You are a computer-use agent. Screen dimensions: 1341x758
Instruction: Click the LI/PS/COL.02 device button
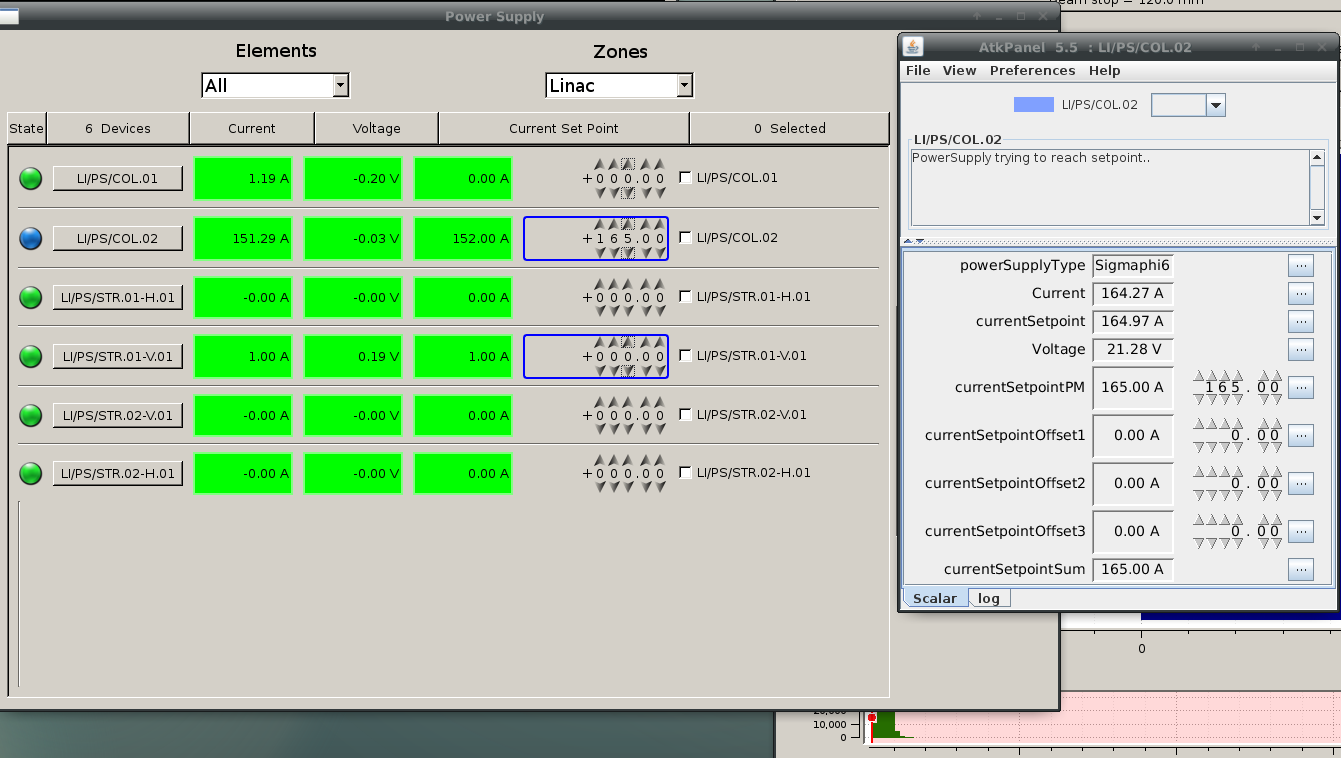tap(118, 238)
